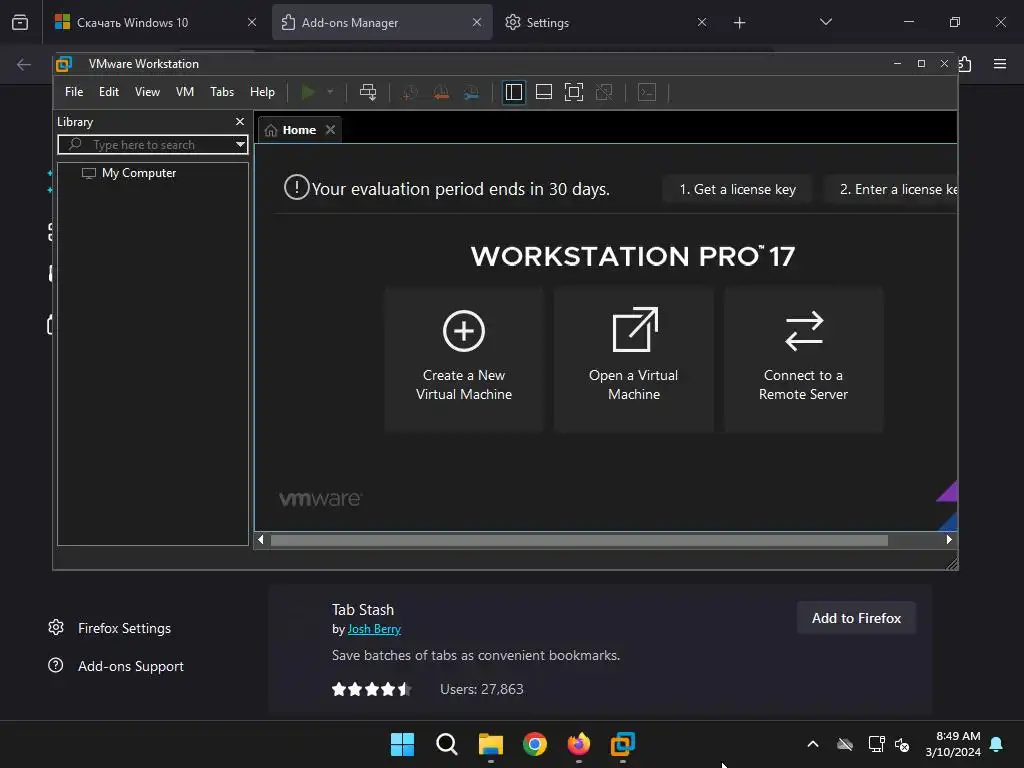Click Connect to a Remote Server tile
This screenshot has height=768, width=1024.
(803, 359)
